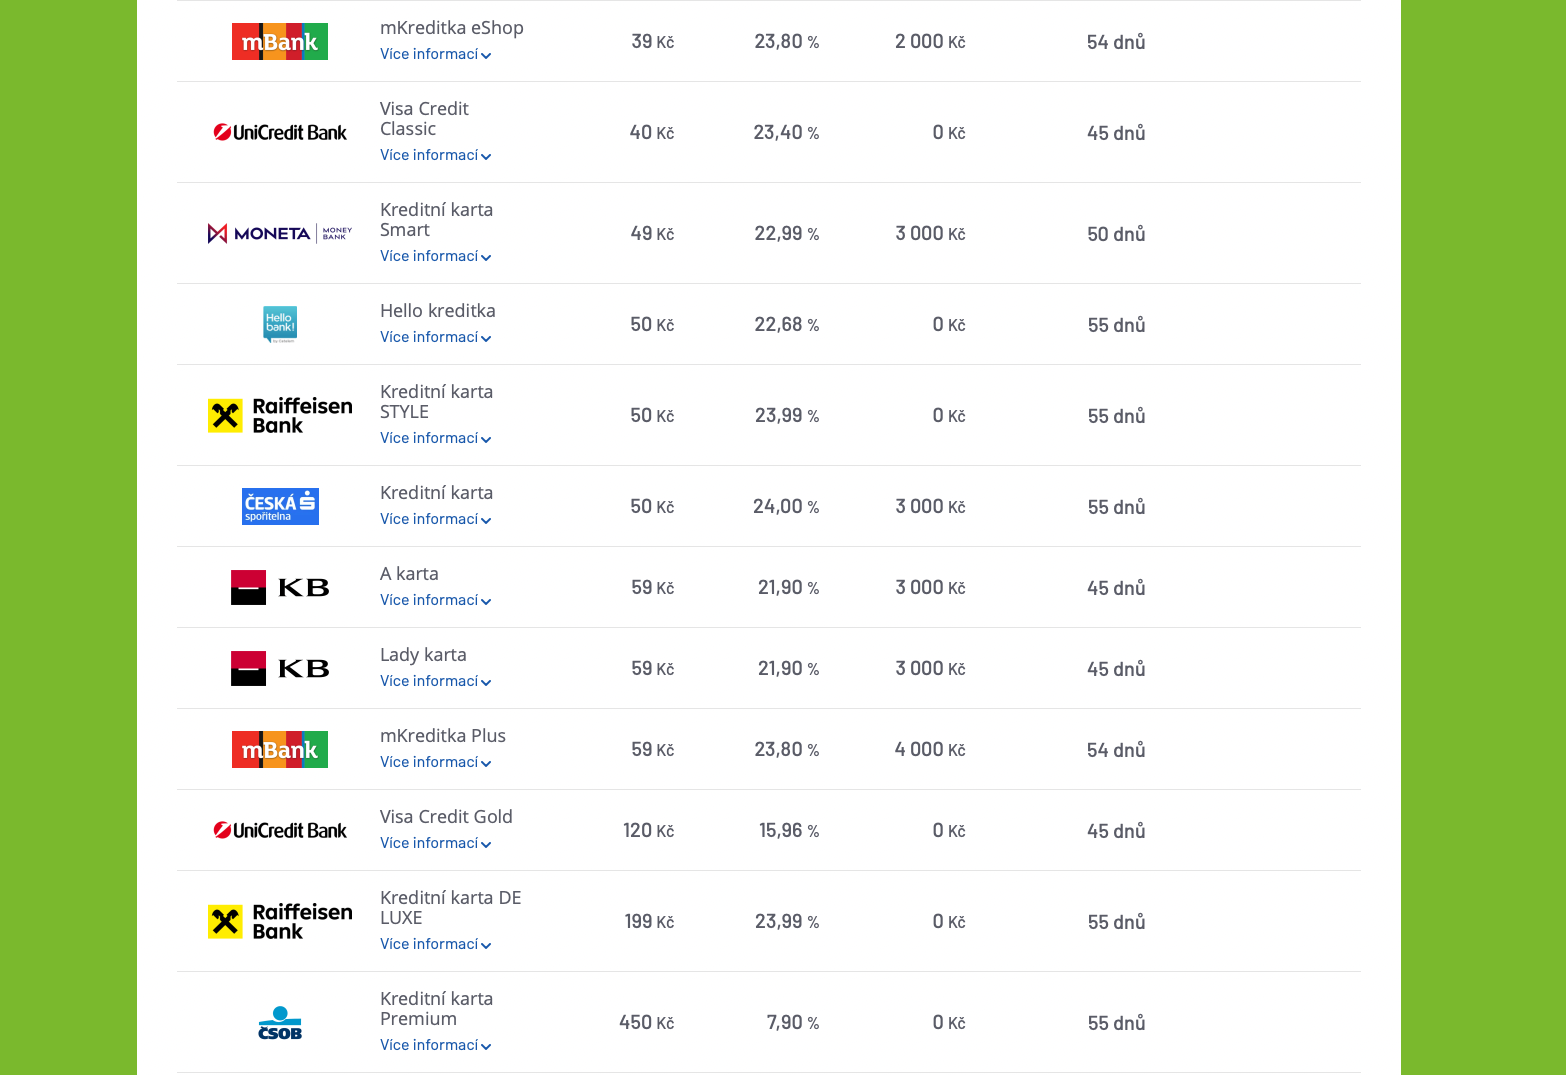Open Více informací under Visa Credit Gold
The width and height of the screenshot is (1566, 1075).
click(435, 843)
